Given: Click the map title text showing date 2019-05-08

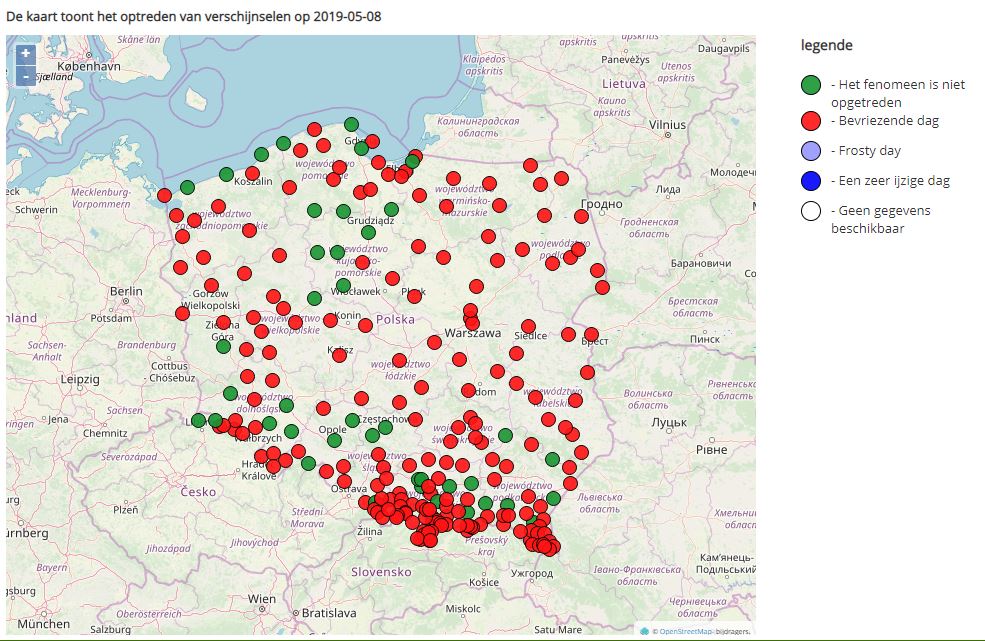Looking at the screenshot, I should click(x=193, y=16).
